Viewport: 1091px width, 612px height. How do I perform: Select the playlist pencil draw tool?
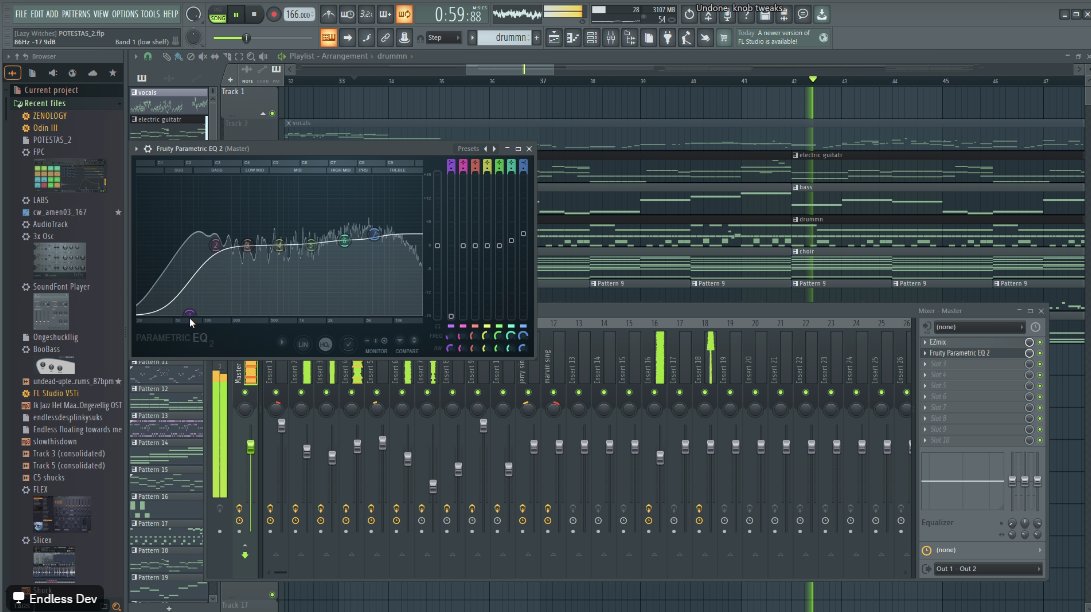tap(166, 56)
